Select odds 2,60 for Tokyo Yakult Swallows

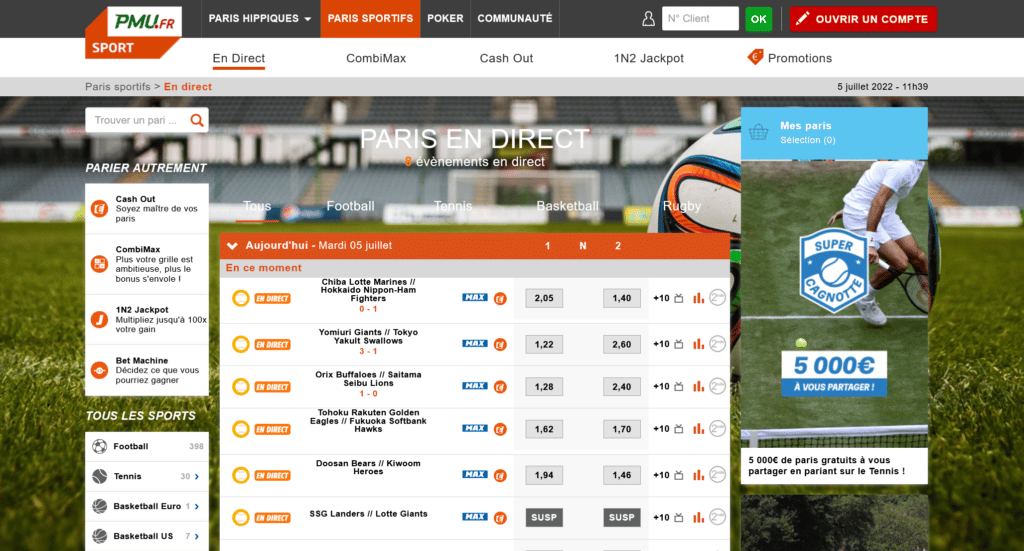click(622, 344)
